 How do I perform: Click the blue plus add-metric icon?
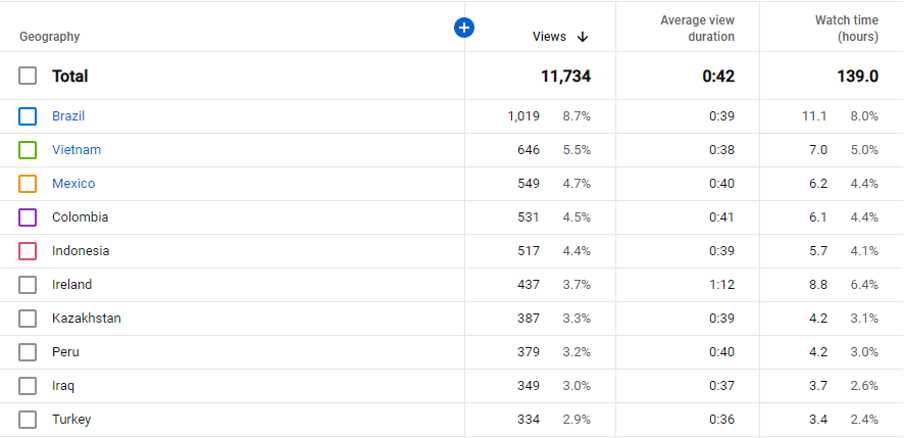pyautogui.click(x=464, y=28)
